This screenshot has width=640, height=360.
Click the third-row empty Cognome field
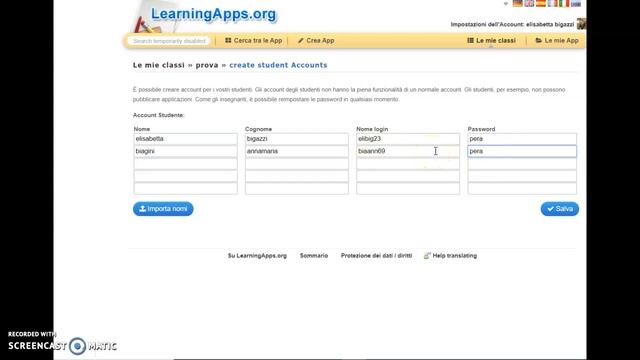tap(297, 164)
